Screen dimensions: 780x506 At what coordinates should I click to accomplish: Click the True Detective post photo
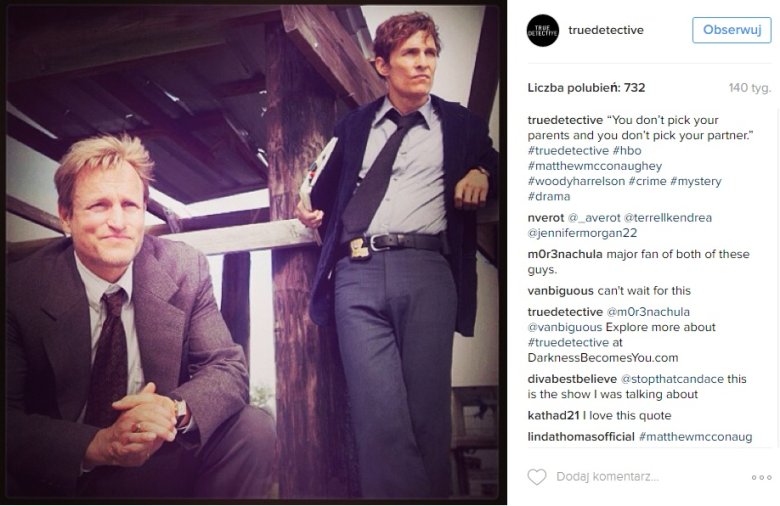[253, 253]
